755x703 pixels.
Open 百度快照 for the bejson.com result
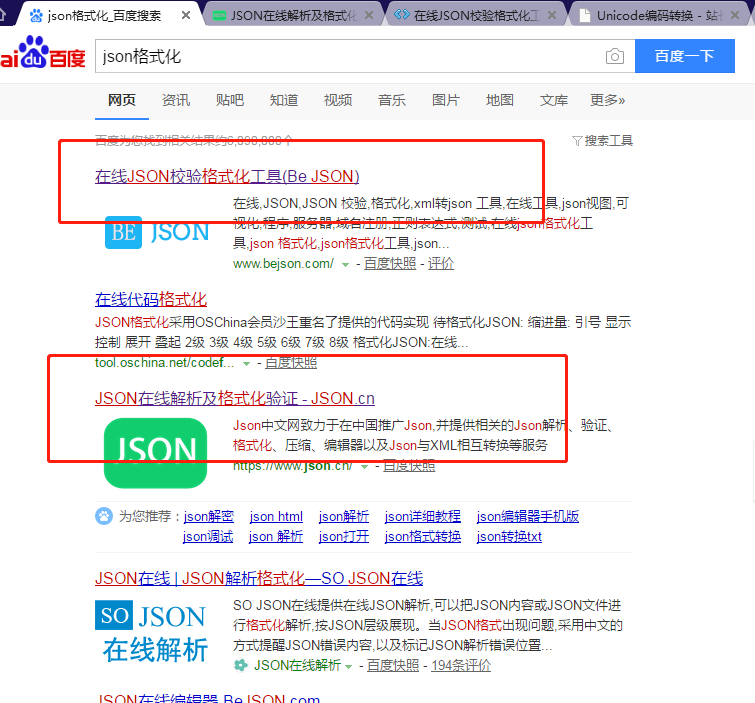coord(390,264)
